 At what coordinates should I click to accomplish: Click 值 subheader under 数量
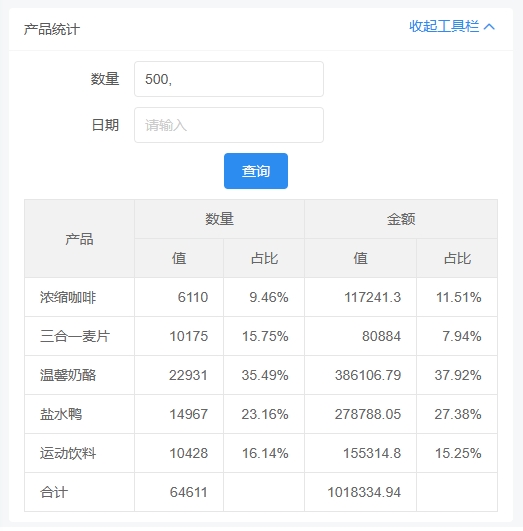(179, 258)
